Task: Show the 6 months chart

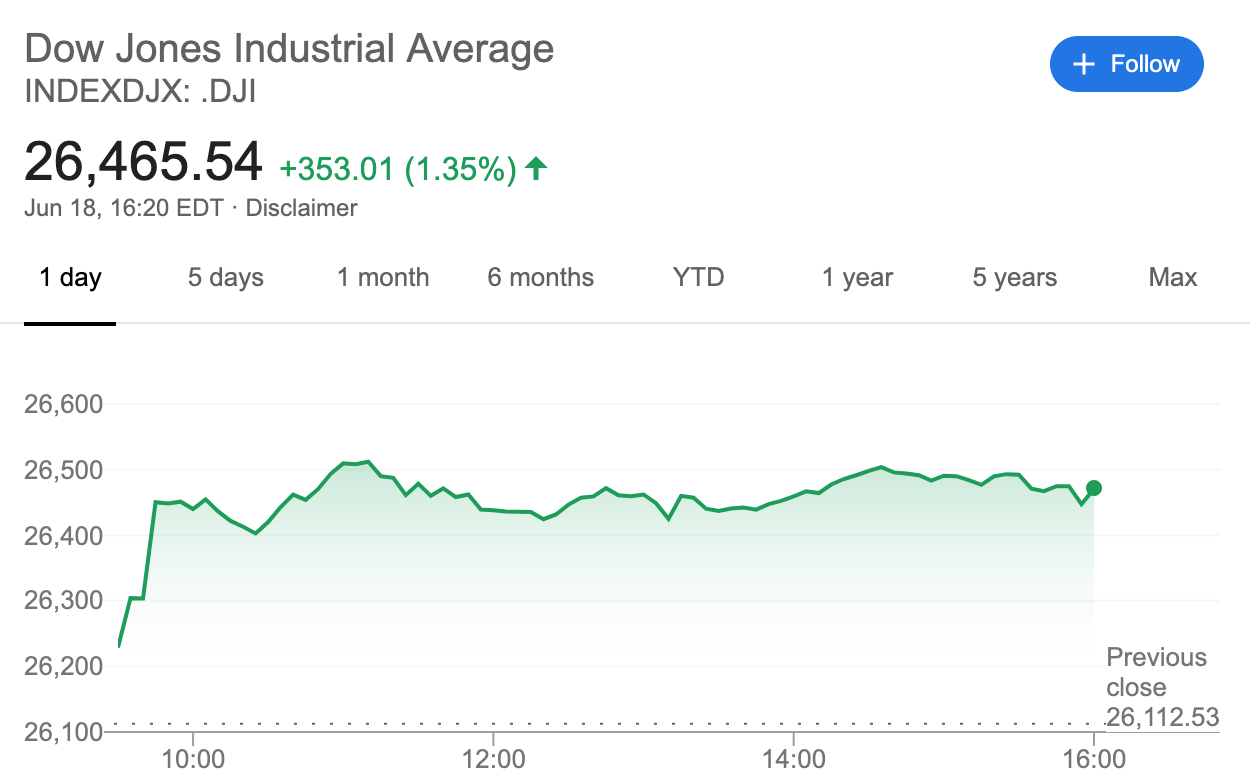Action: pos(540,277)
